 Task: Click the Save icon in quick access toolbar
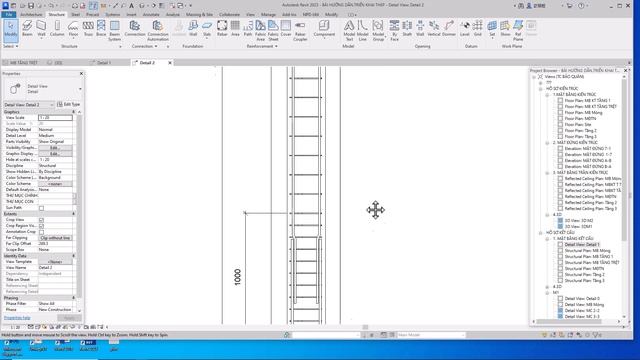[31, 6]
